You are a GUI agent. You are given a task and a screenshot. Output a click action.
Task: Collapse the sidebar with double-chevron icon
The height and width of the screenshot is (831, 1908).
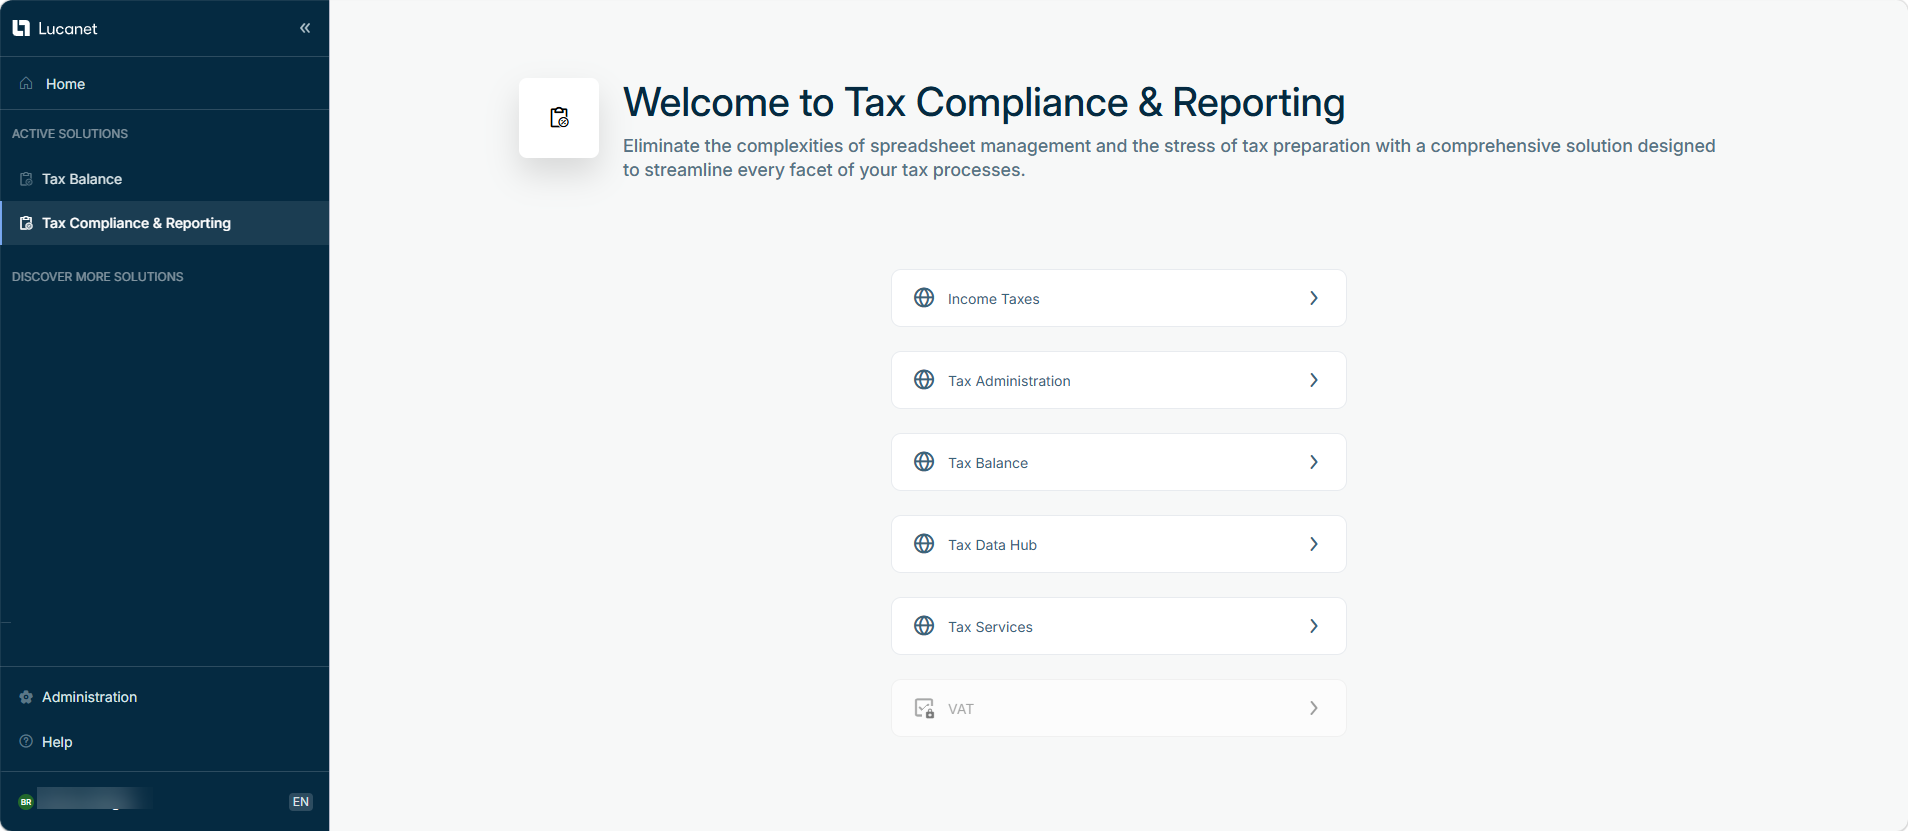point(305,28)
